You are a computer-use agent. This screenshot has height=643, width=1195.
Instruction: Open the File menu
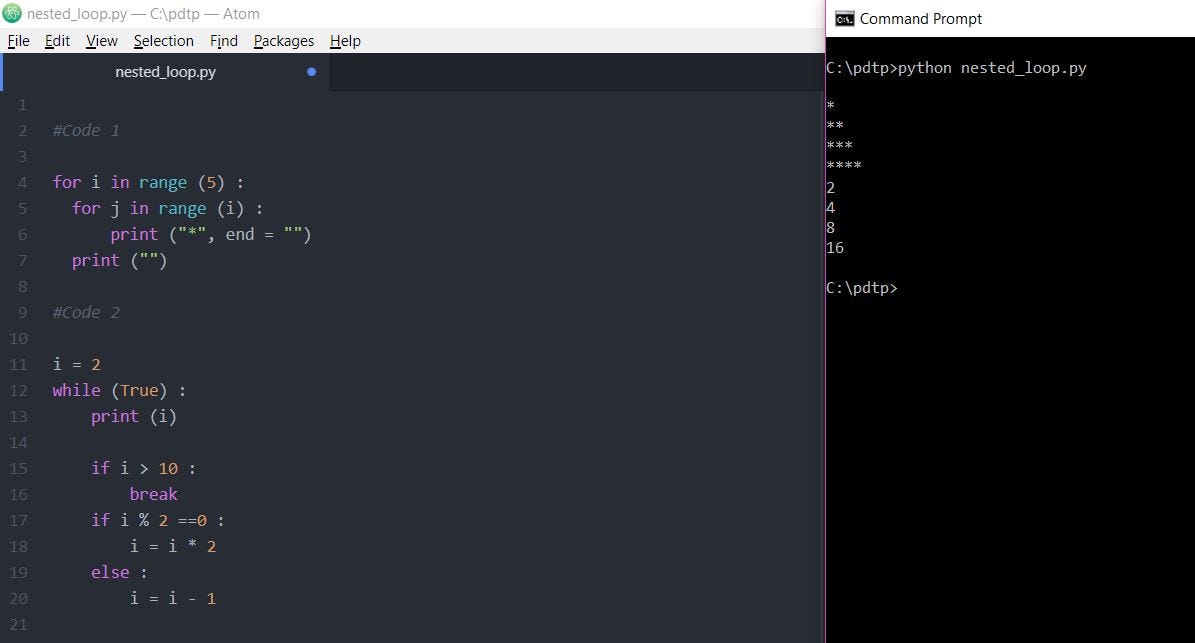18,41
